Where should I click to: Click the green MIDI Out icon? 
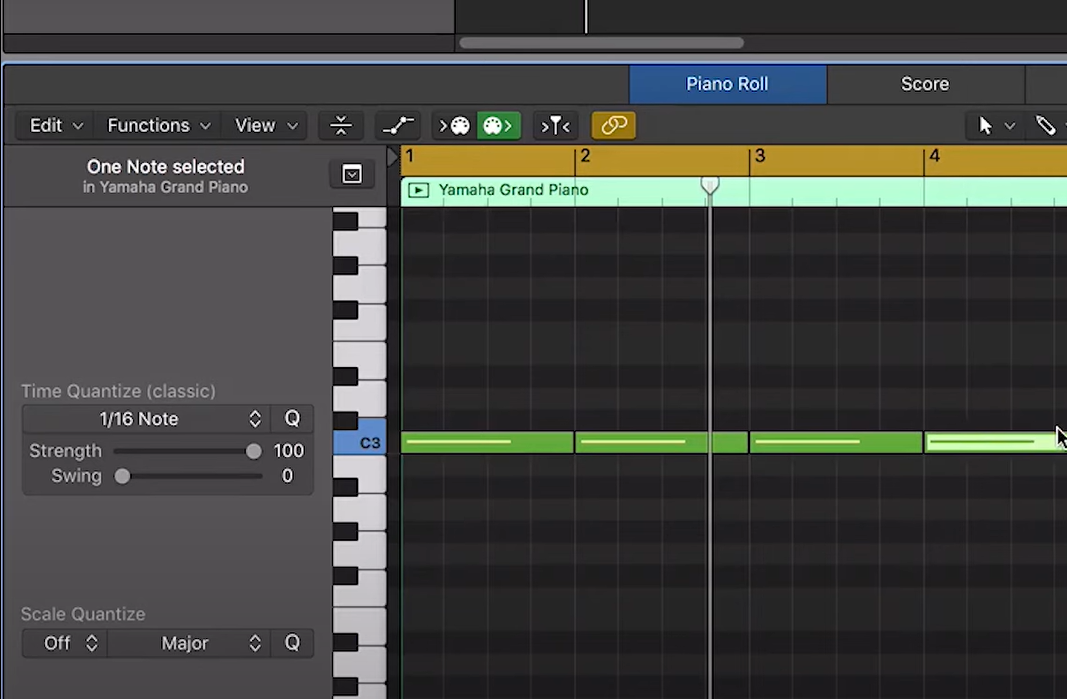click(498, 125)
